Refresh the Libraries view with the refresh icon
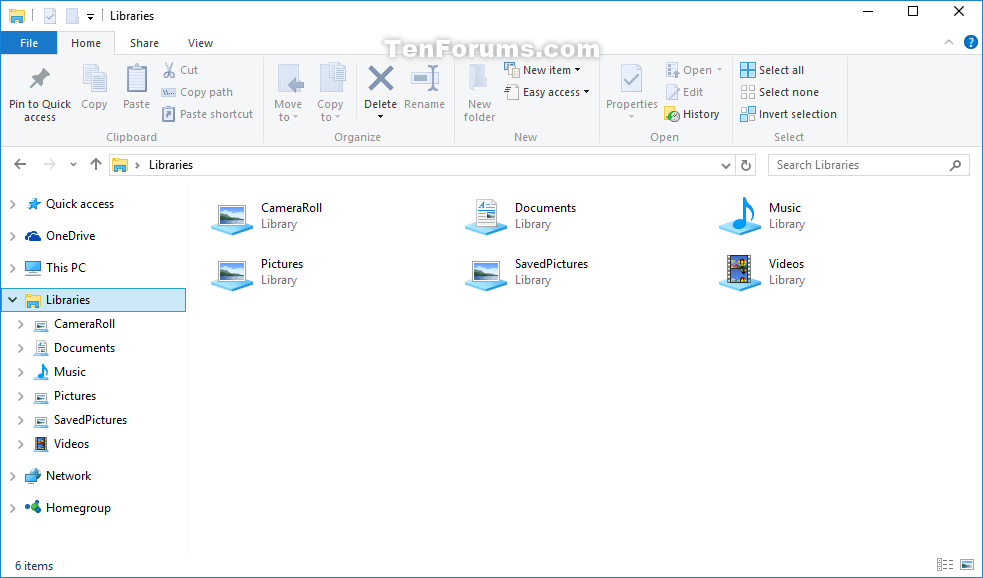 click(746, 164)
